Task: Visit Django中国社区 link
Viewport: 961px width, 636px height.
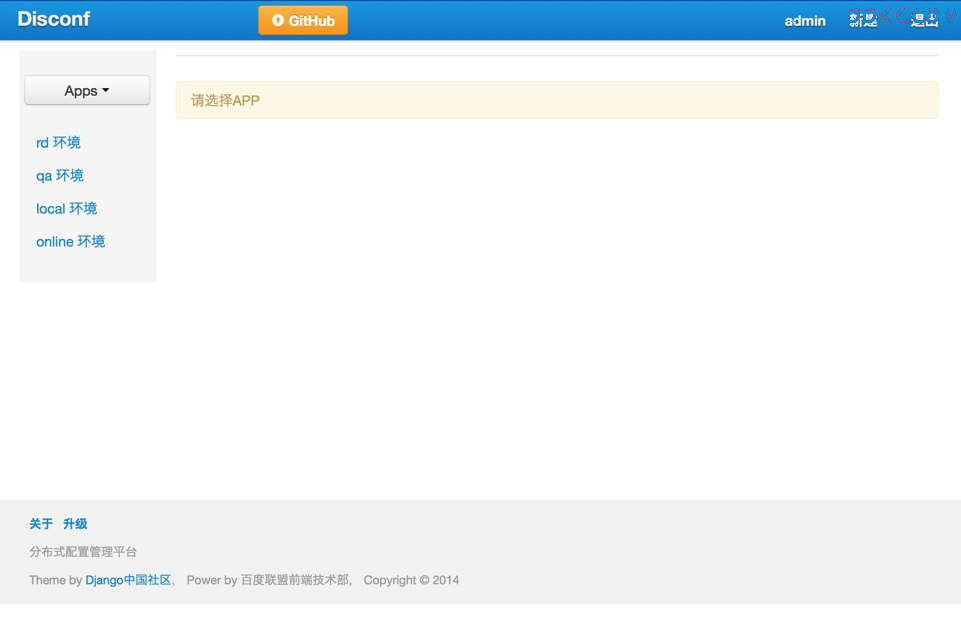Action: [128, 580]
